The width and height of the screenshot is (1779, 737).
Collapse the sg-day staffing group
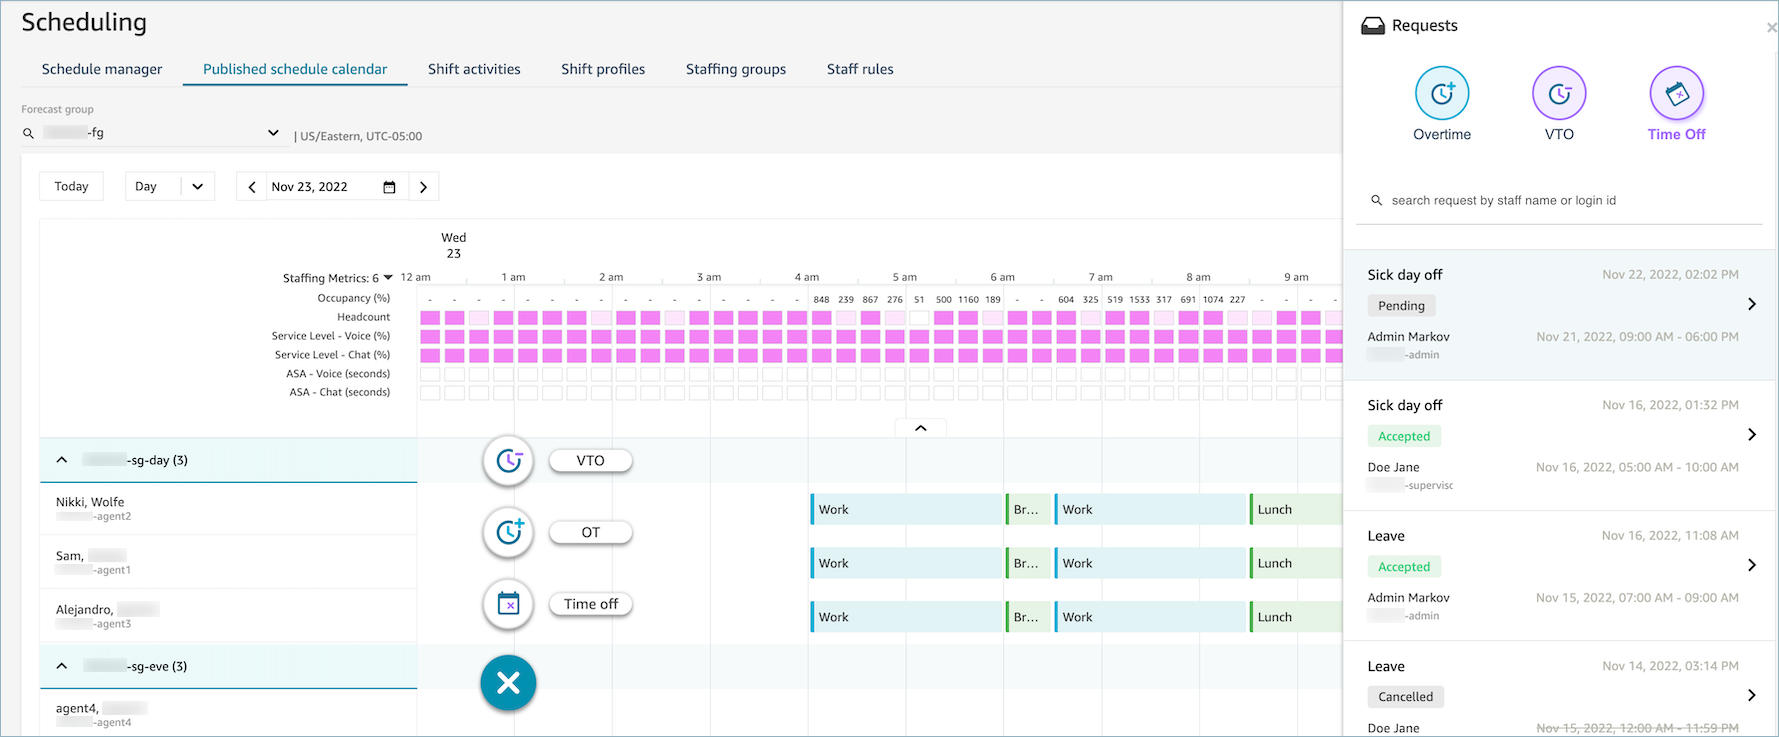coord(62,460)
